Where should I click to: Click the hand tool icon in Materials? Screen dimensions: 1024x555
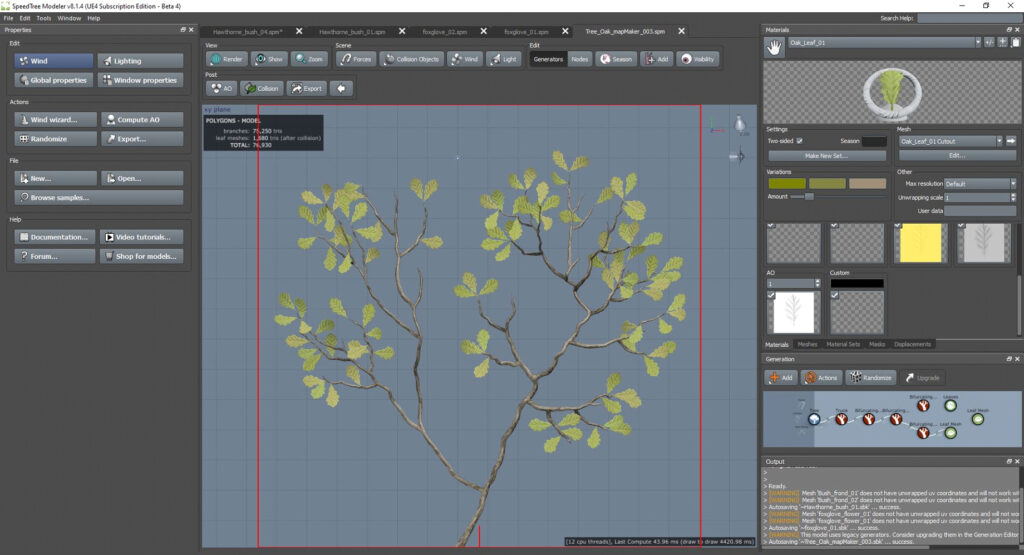(x=773, y=45)
